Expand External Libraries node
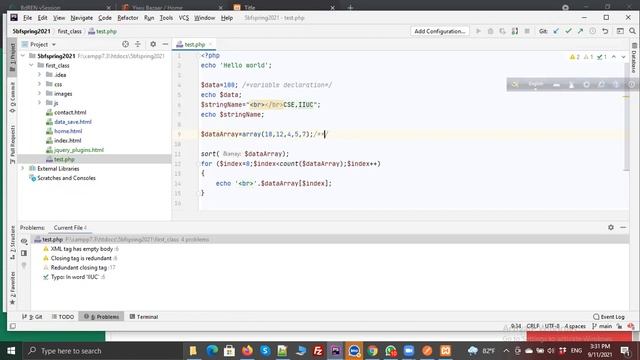 click(x=23, y=169)
